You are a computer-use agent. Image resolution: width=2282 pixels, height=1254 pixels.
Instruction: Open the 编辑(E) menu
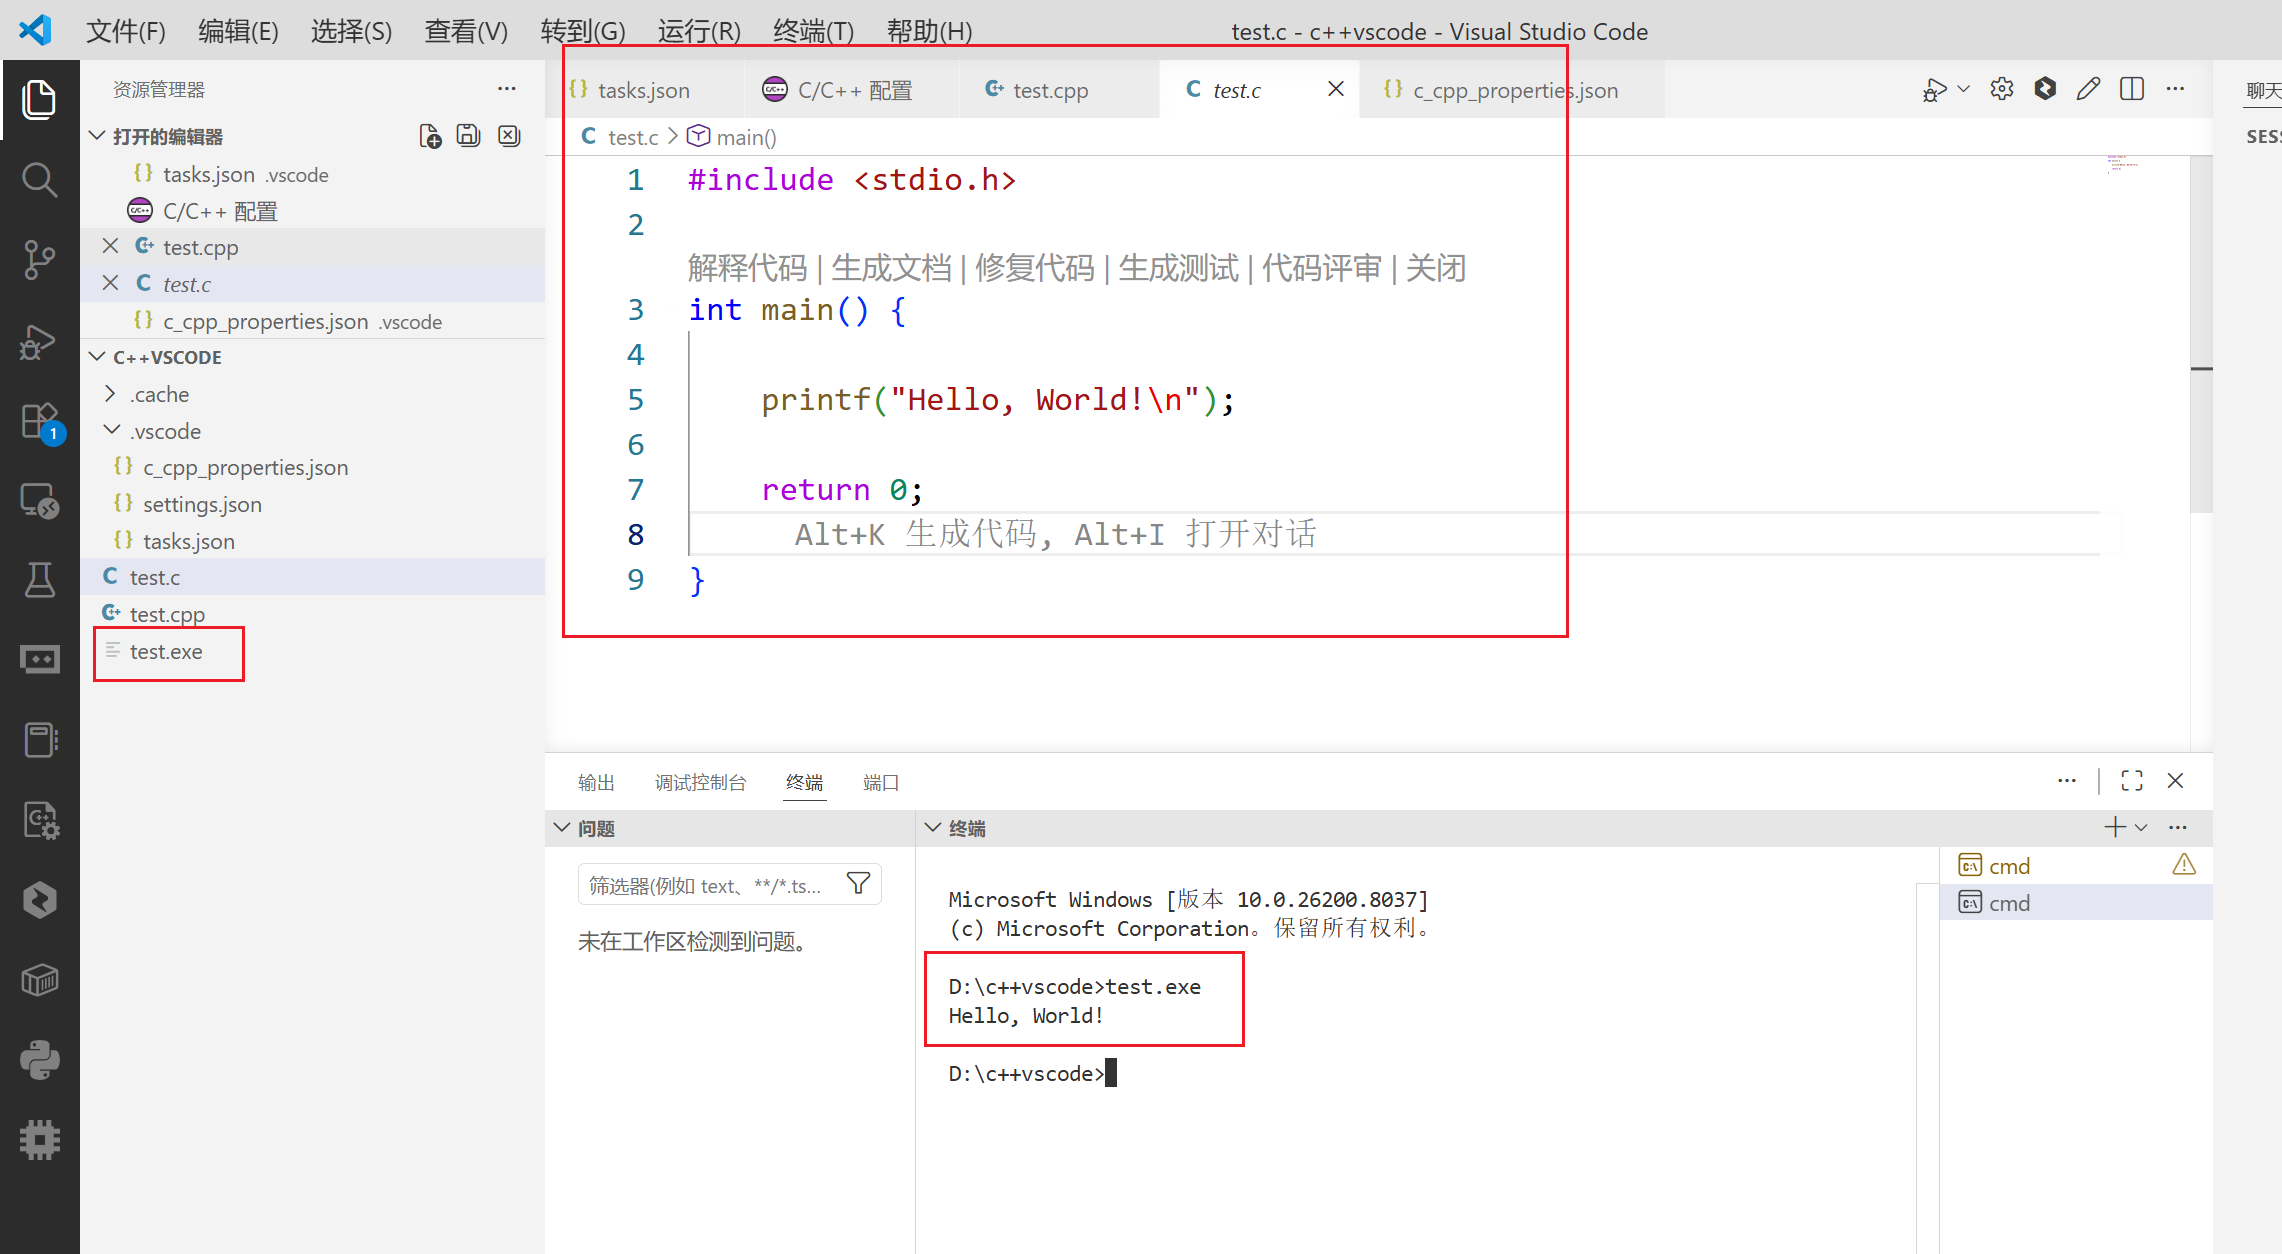coord(238,31)
